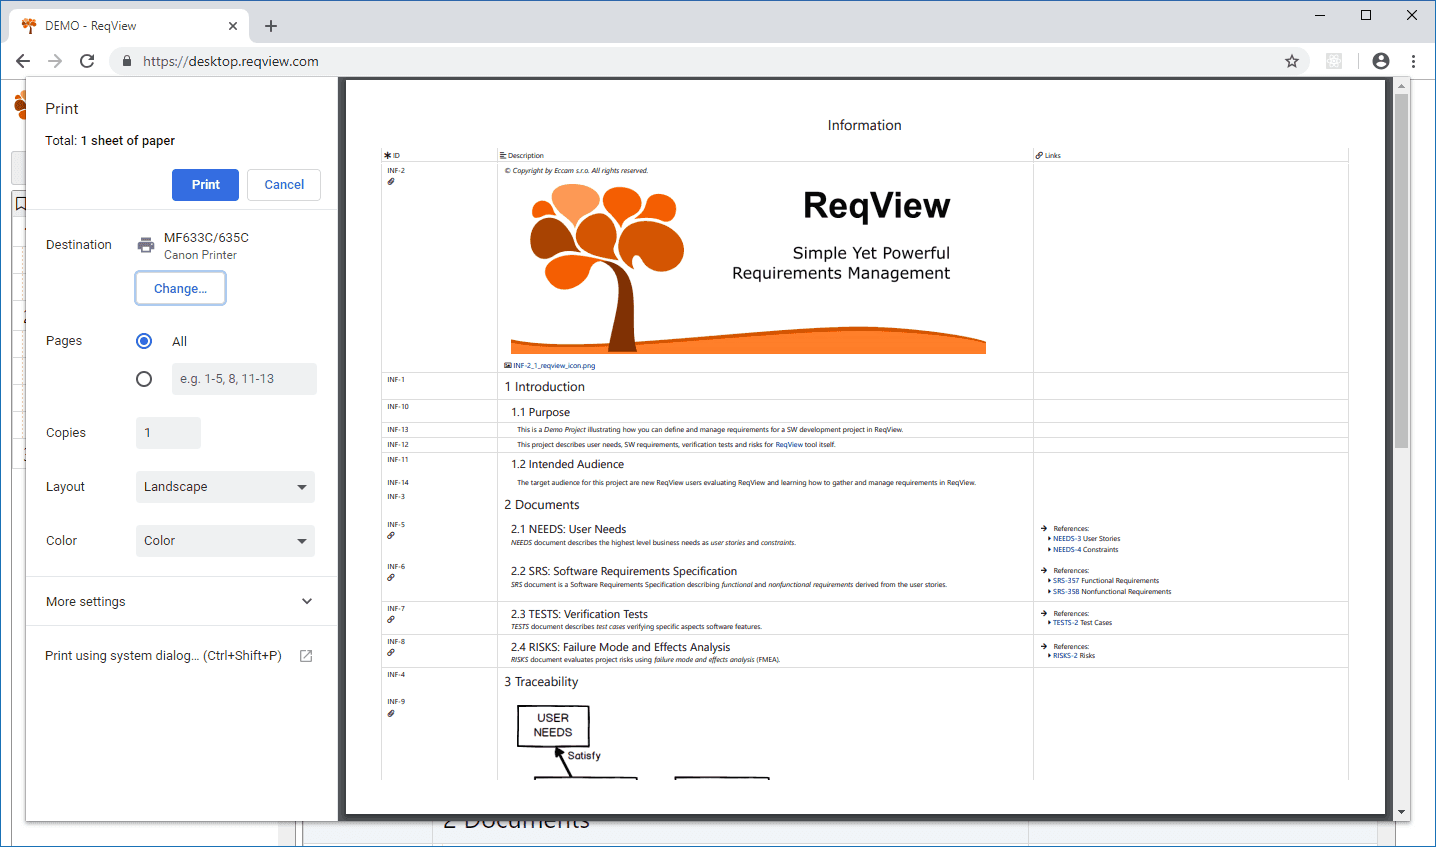Image resolution: width=1436 pixels, height=847 pixels.
Task: Click Change... destination button
Action: (180, 288)
